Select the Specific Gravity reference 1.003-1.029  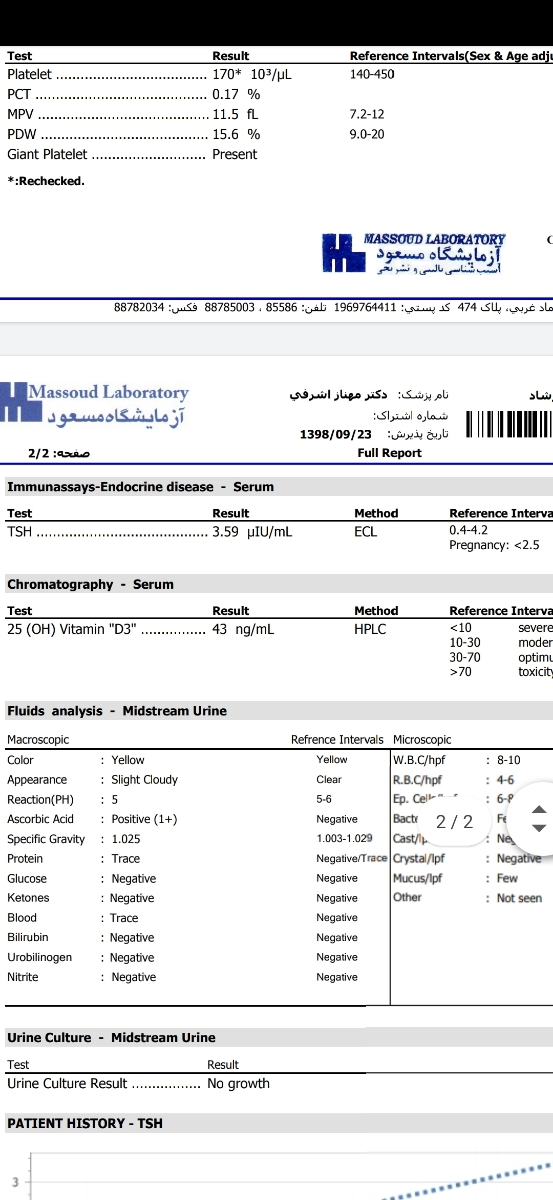click(x=344, y=839)
